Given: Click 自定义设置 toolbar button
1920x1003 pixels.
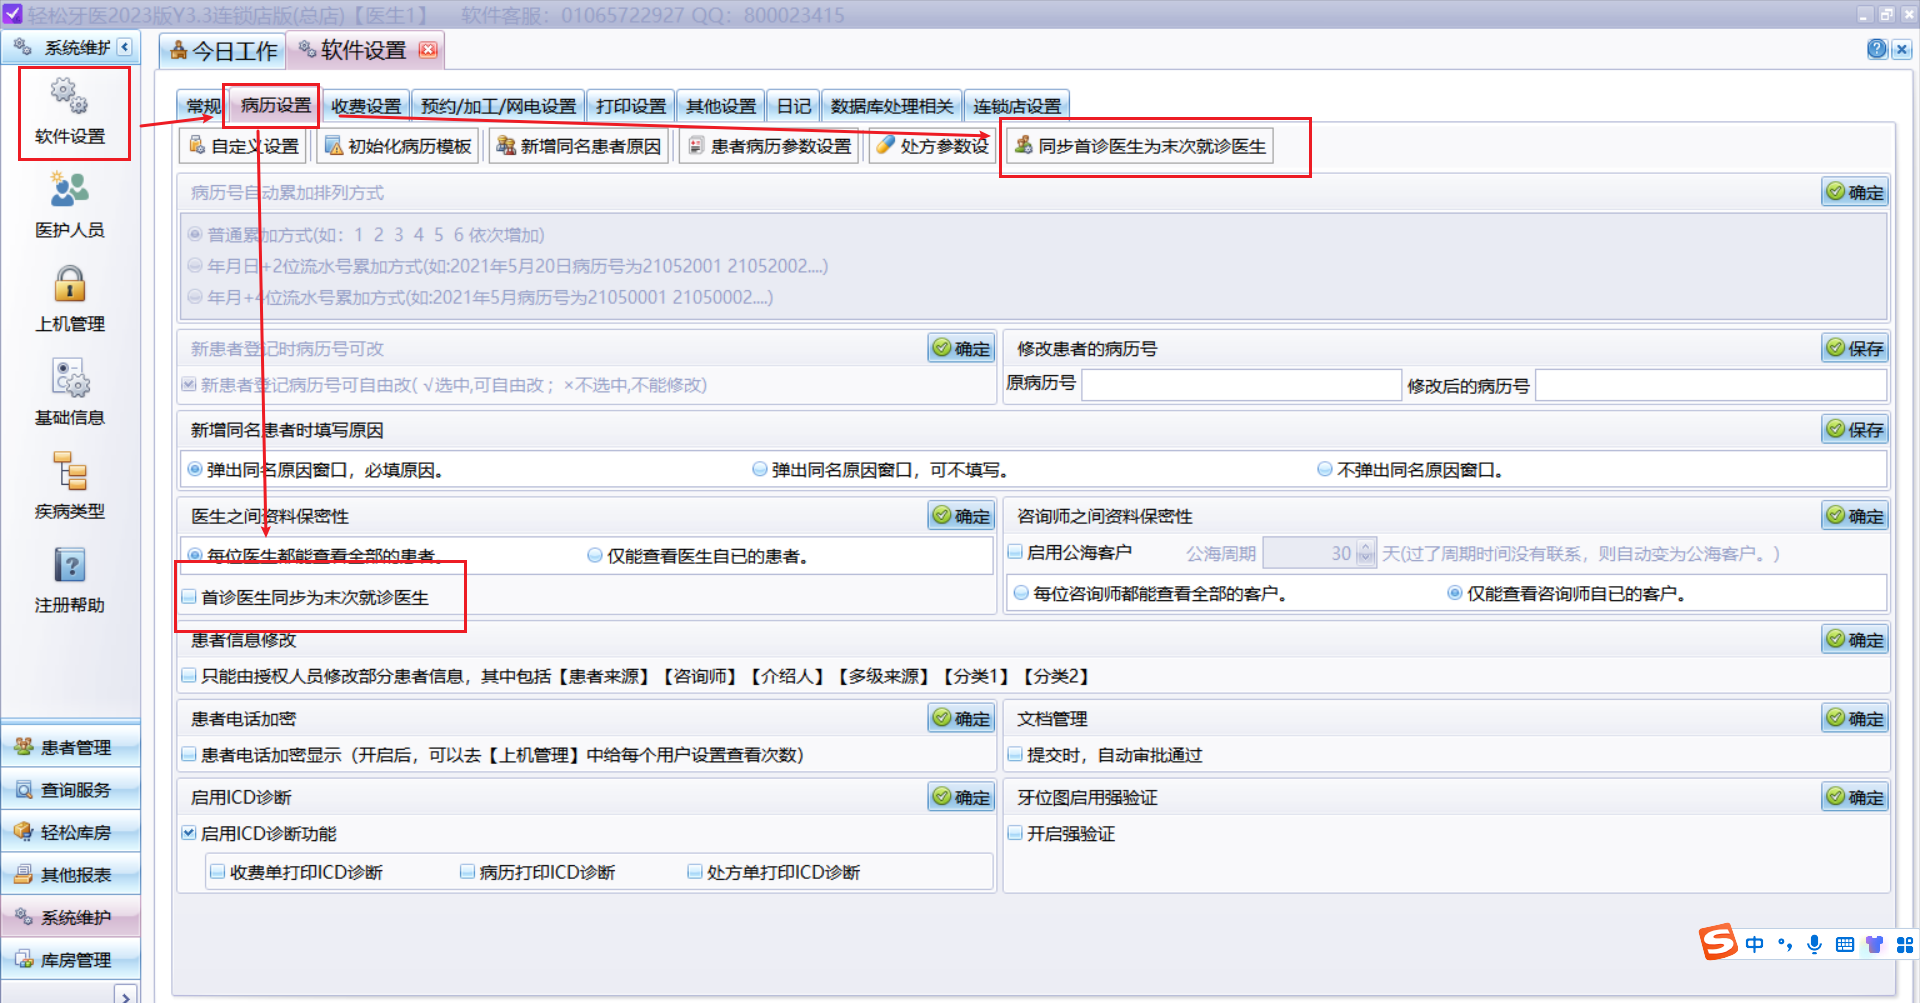Looking at the screenshot, I should (x=244, y=146).
